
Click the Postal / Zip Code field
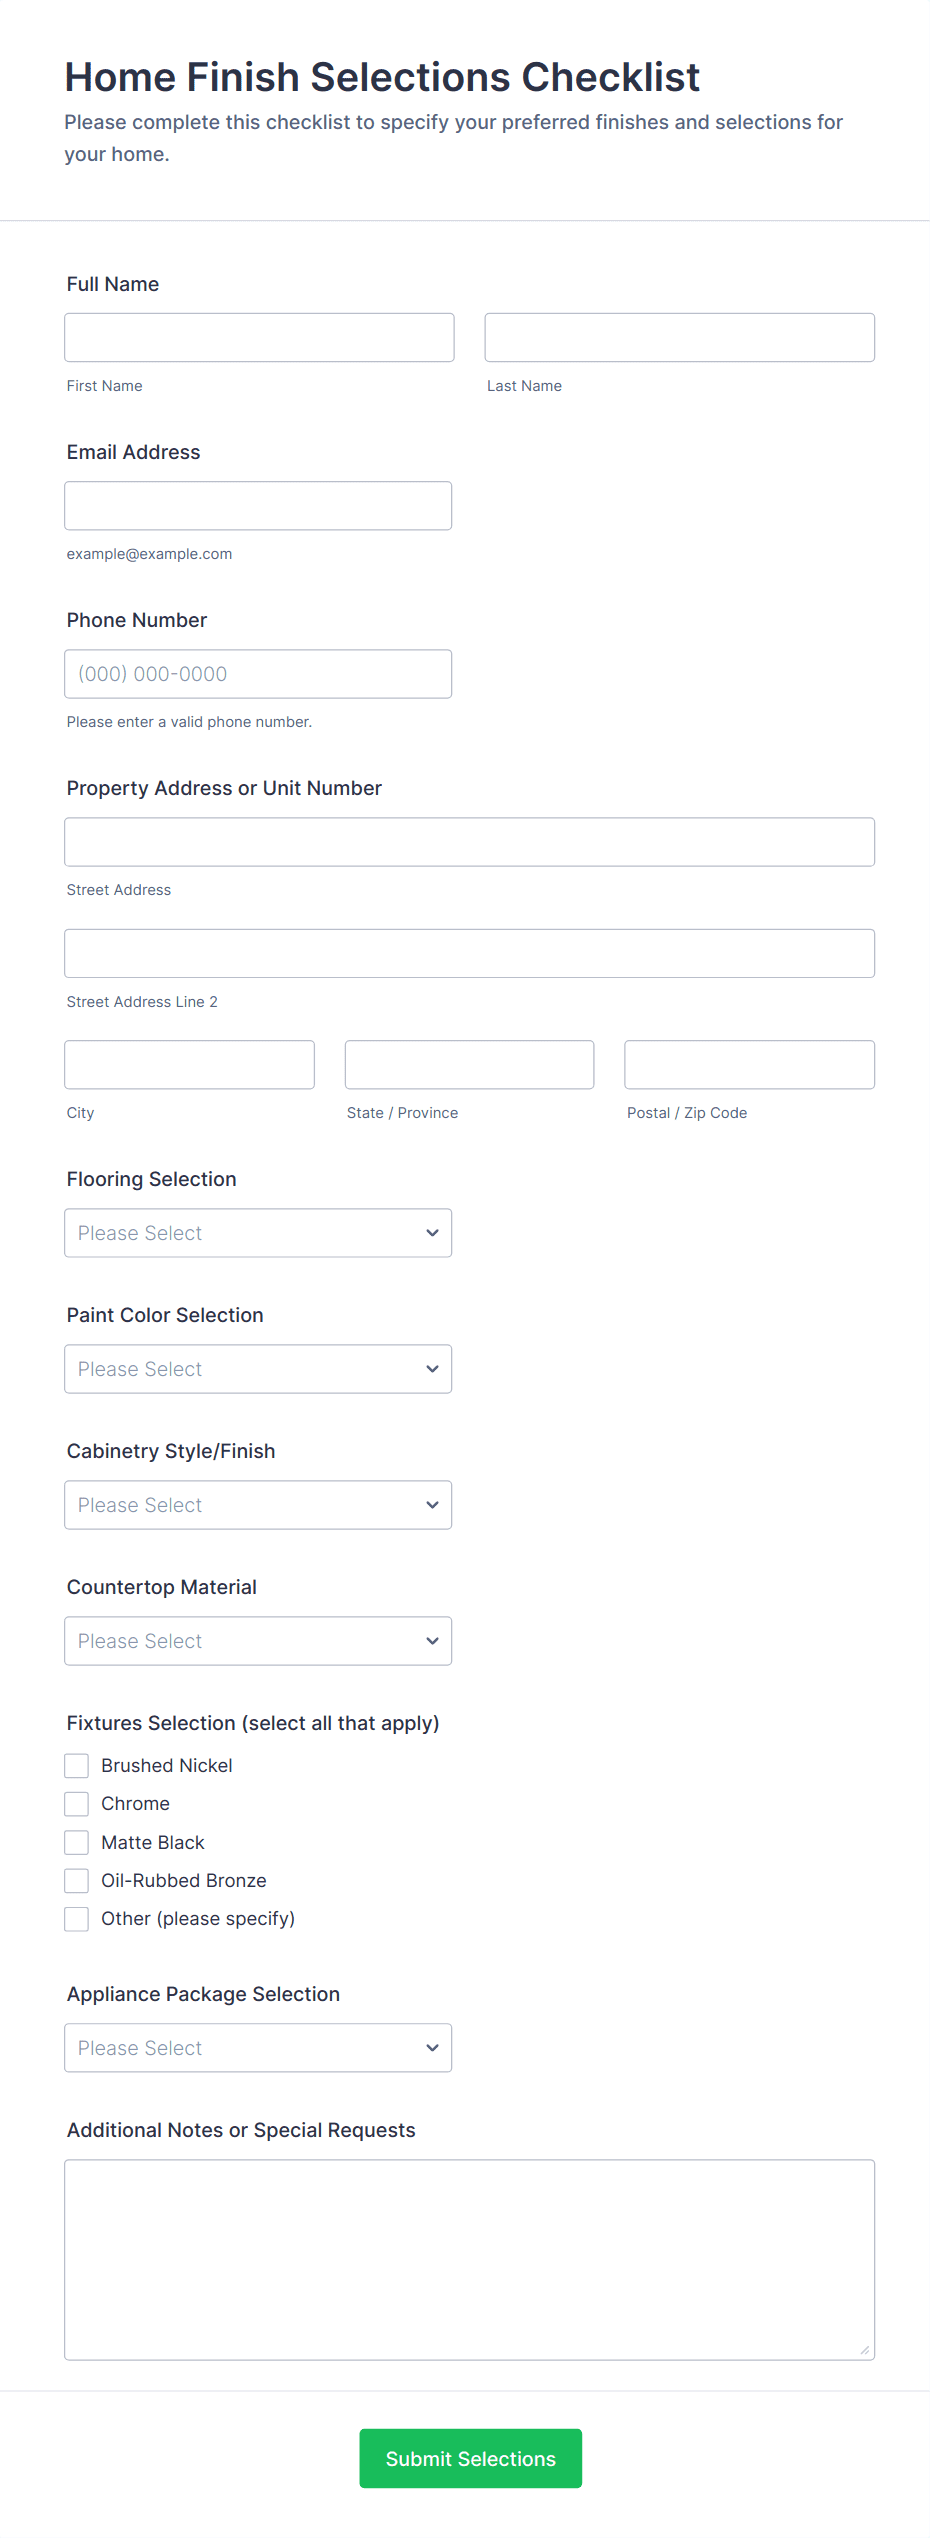click(748, 1064)
